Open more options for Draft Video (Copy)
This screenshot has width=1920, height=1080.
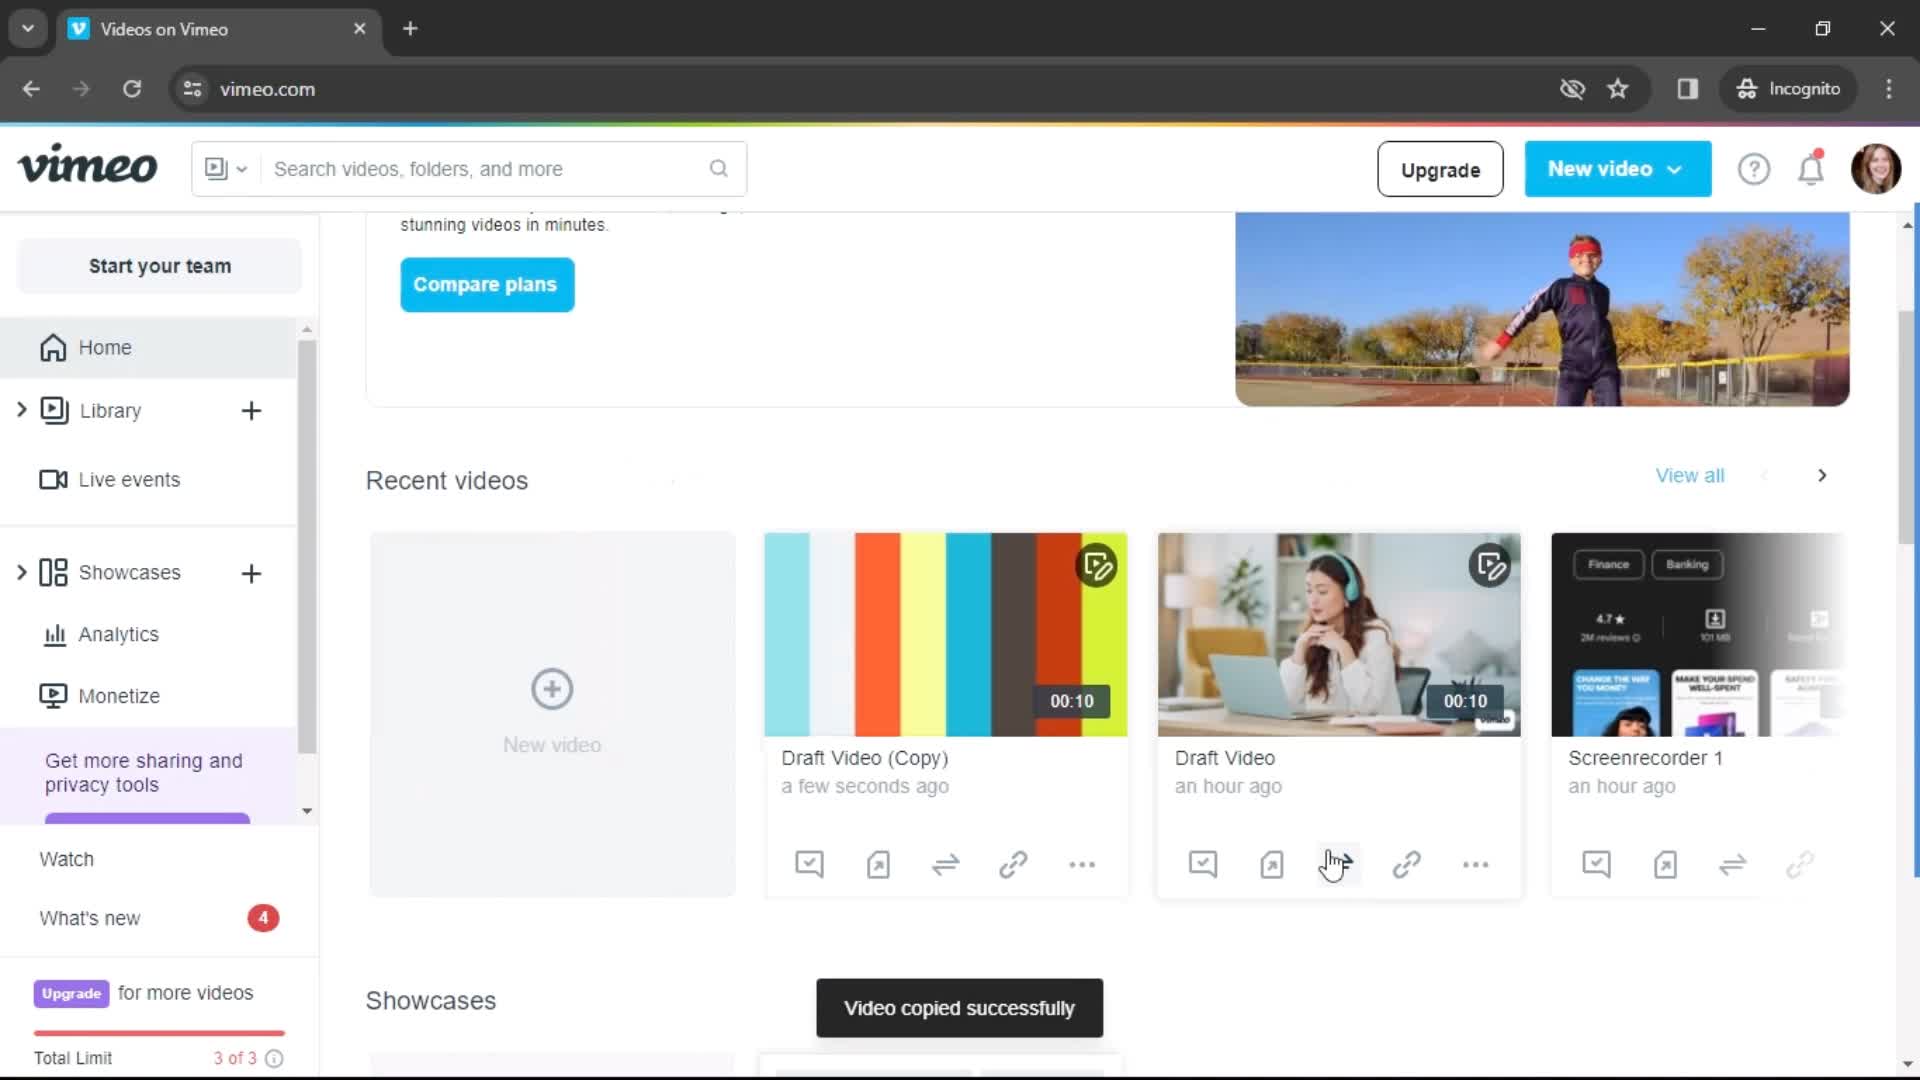[x=1082, y=864]
